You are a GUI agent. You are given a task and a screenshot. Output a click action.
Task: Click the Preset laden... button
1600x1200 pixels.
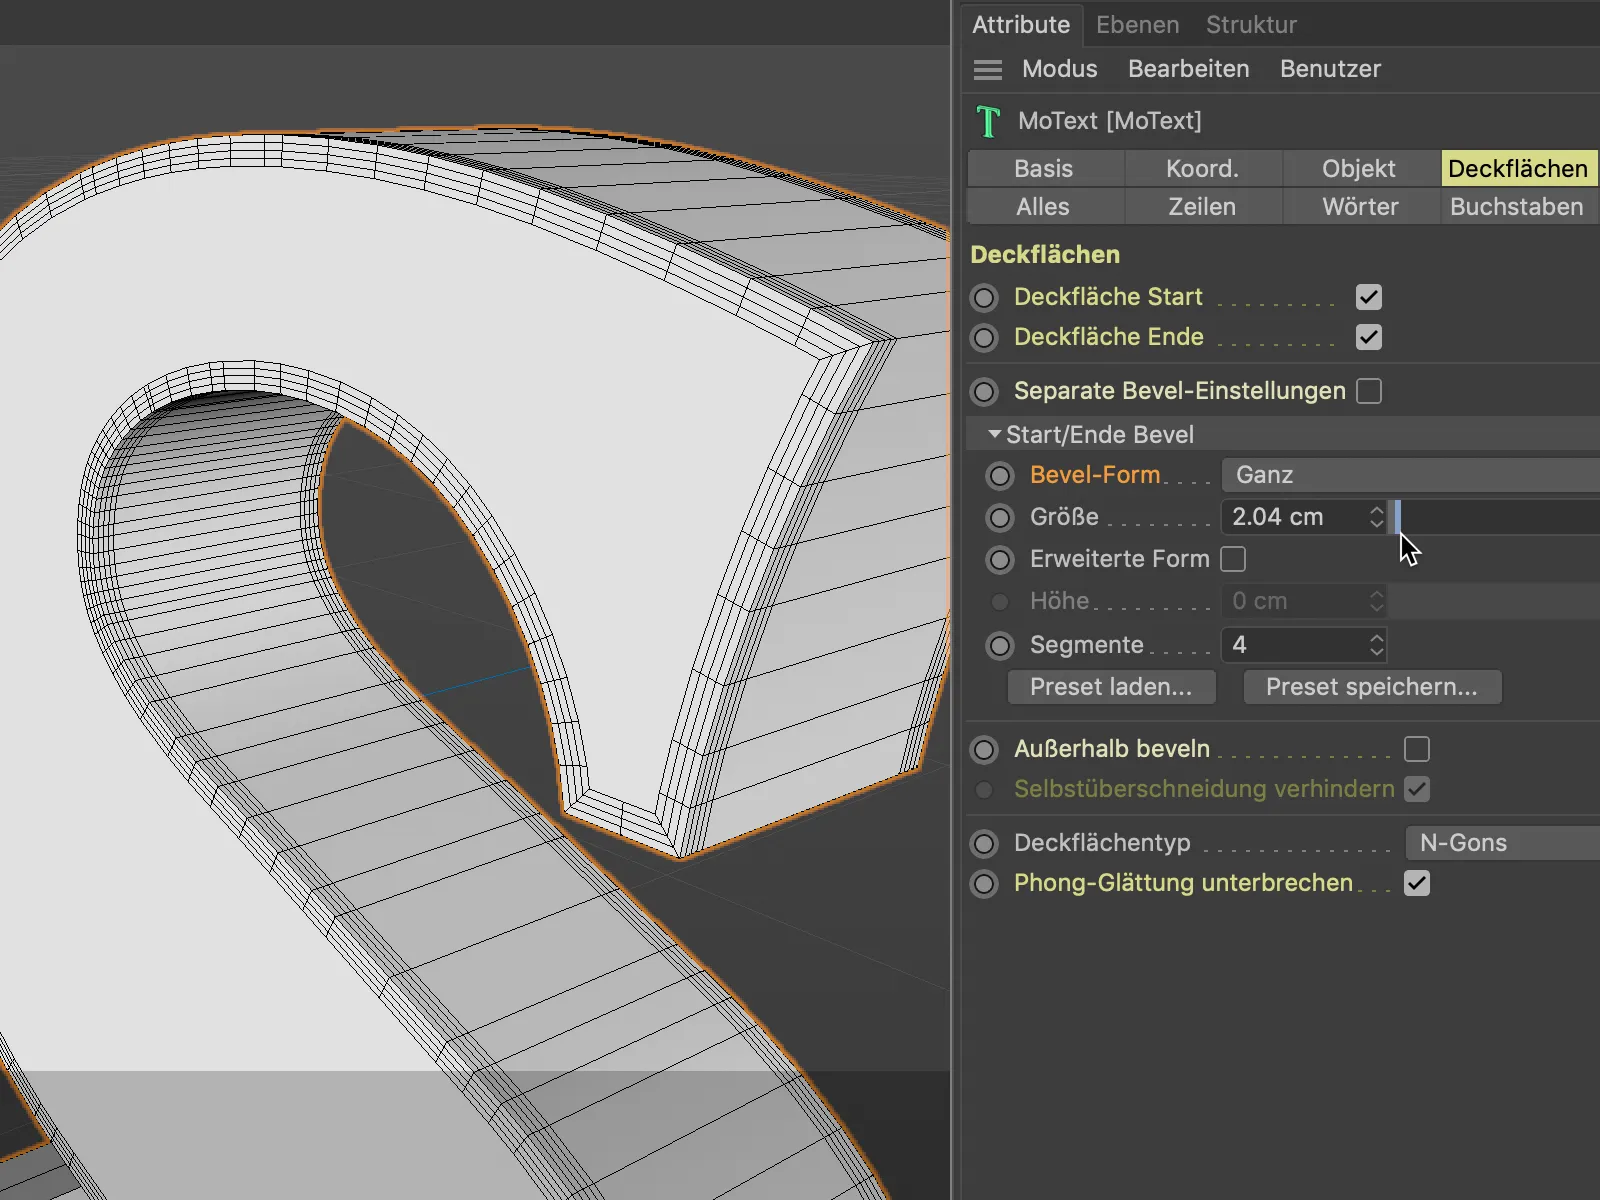point(1111,687)
